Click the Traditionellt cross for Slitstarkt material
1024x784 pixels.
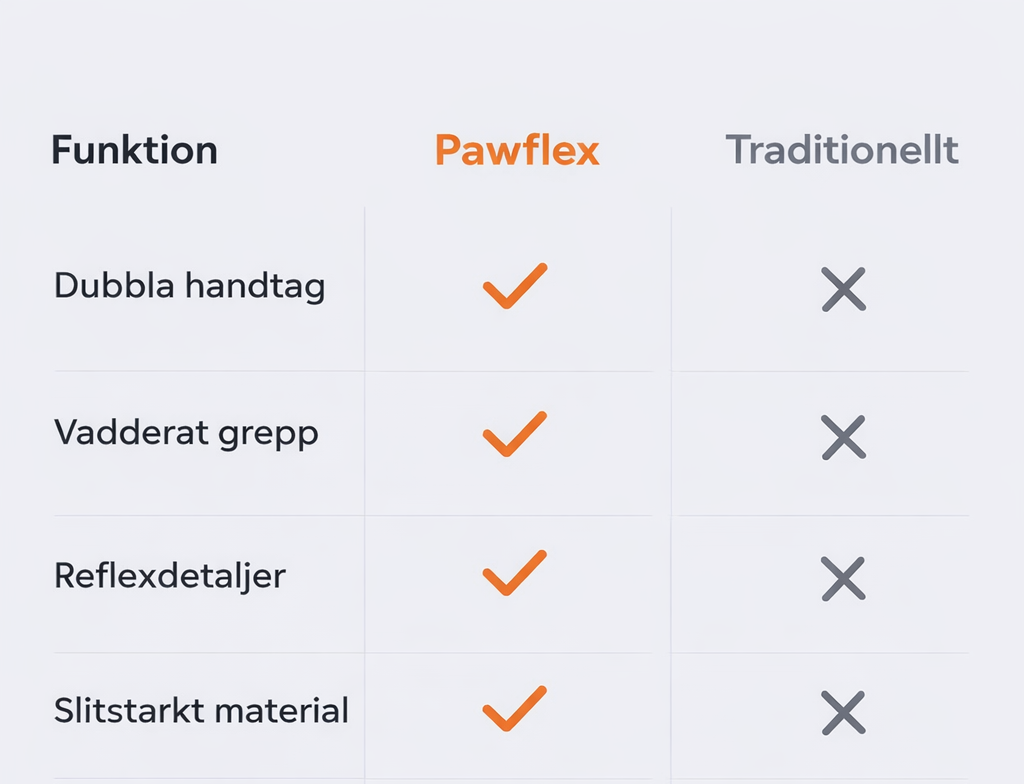tap(843, 712)
